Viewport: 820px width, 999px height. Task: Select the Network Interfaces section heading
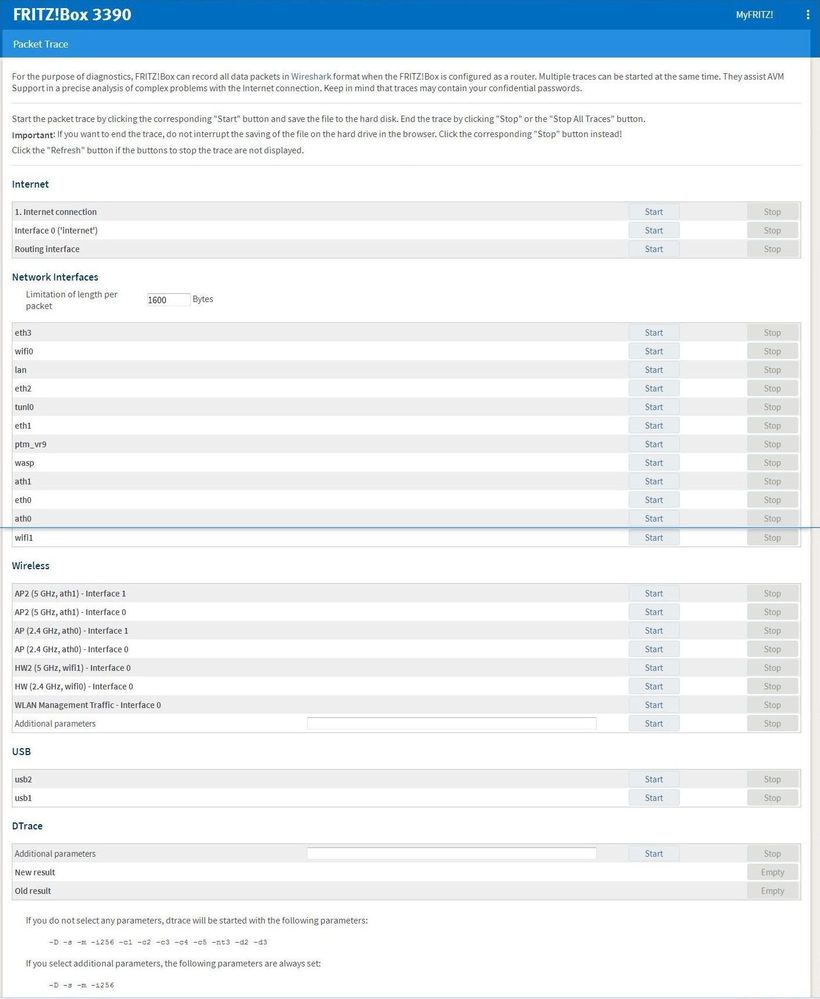[55, 277]
